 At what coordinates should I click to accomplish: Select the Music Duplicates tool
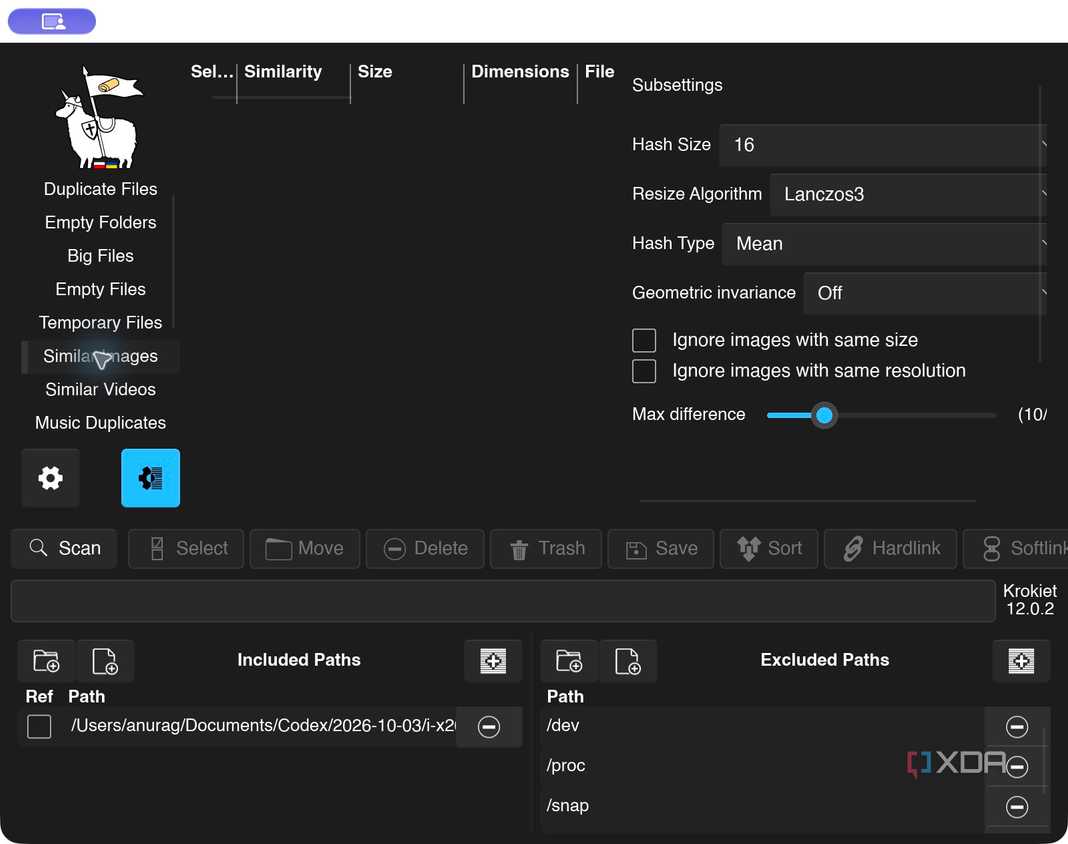(x=100, y=422)
